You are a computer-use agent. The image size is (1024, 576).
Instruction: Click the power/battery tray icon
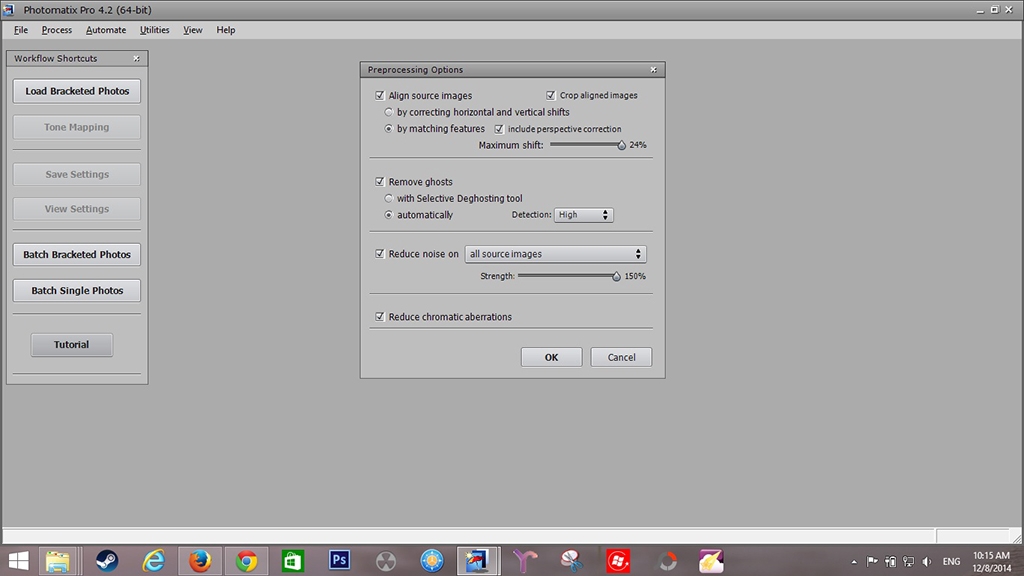click(x=890, y=561)
